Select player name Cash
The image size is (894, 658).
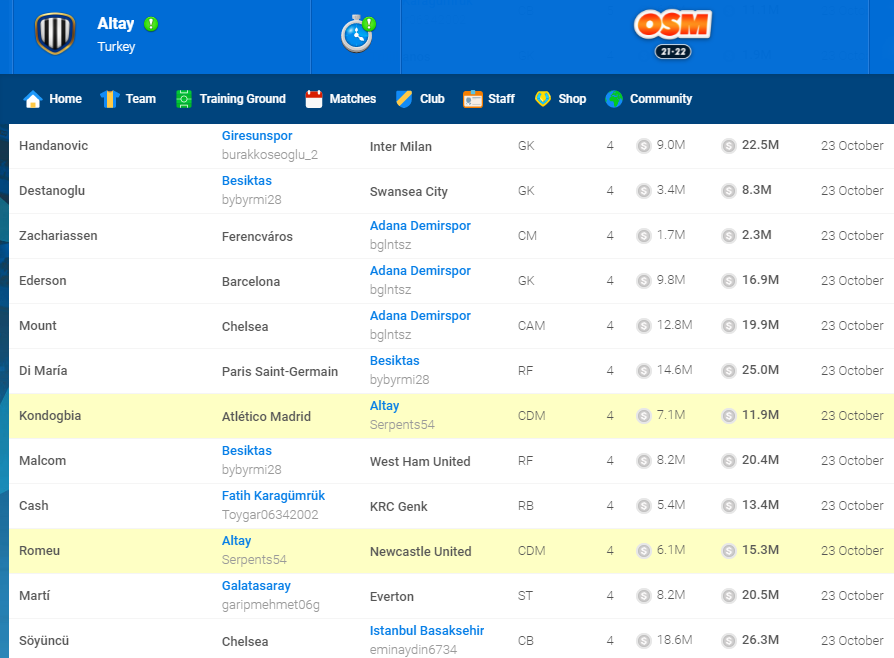coord(34,506)
